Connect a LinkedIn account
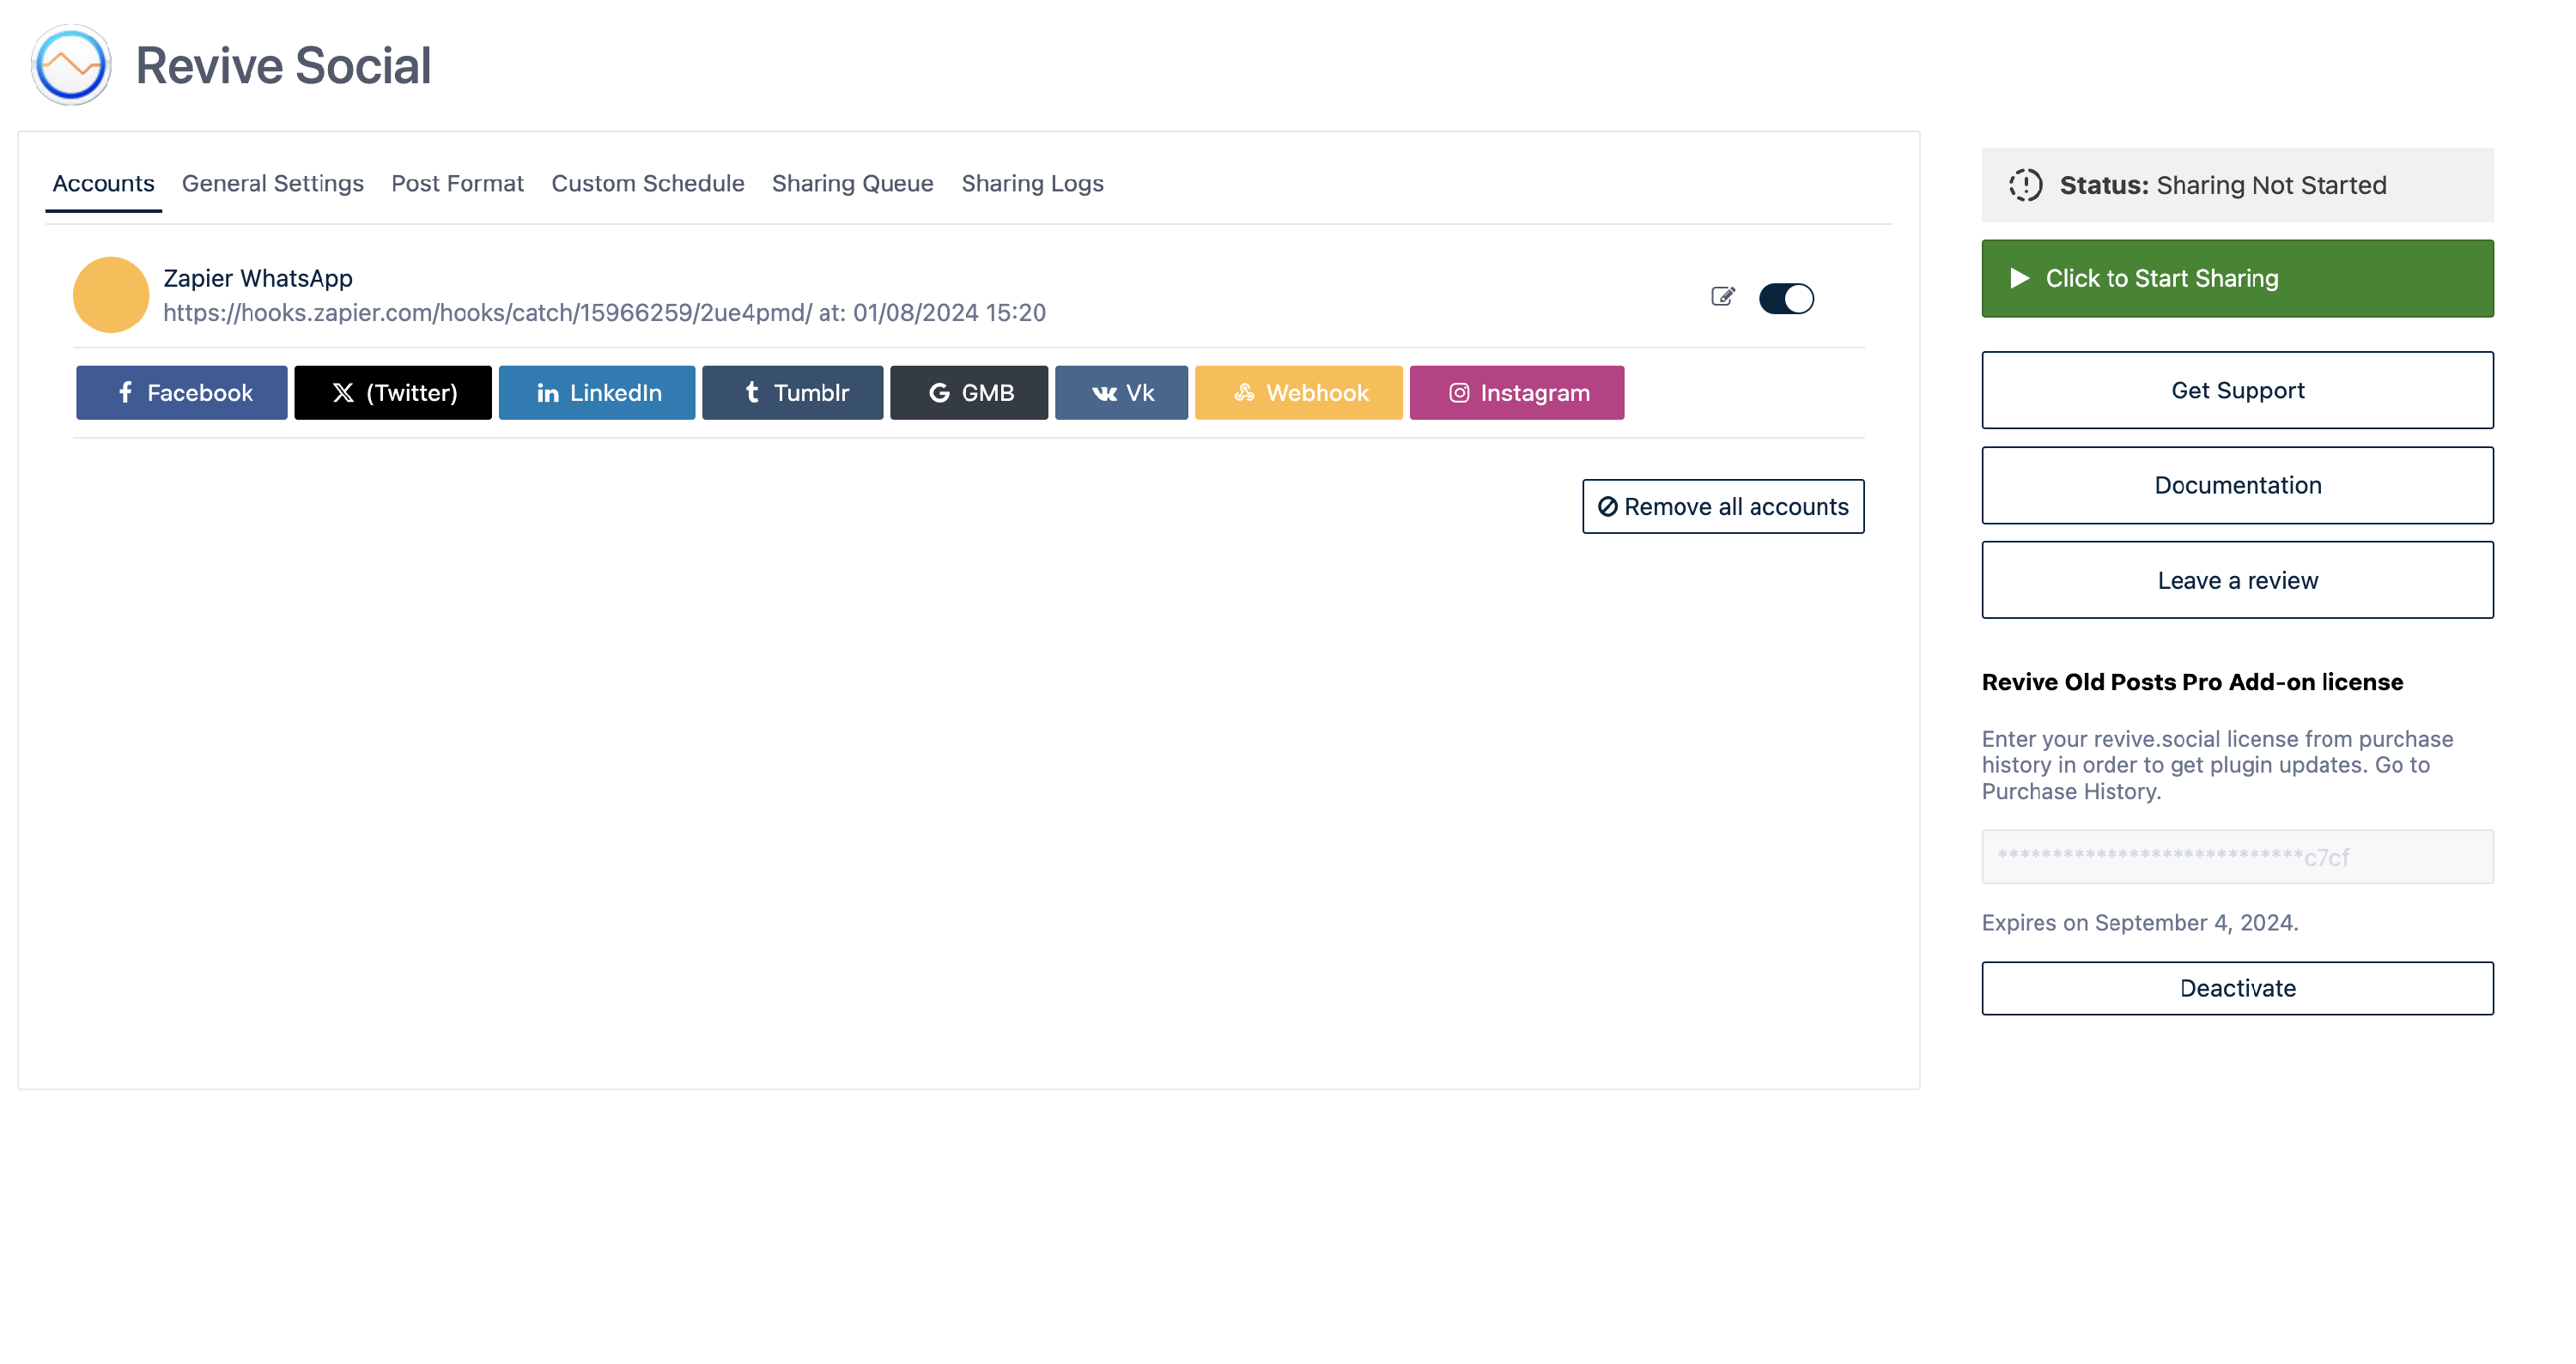2576x1364 pixels. pos(597,392)
